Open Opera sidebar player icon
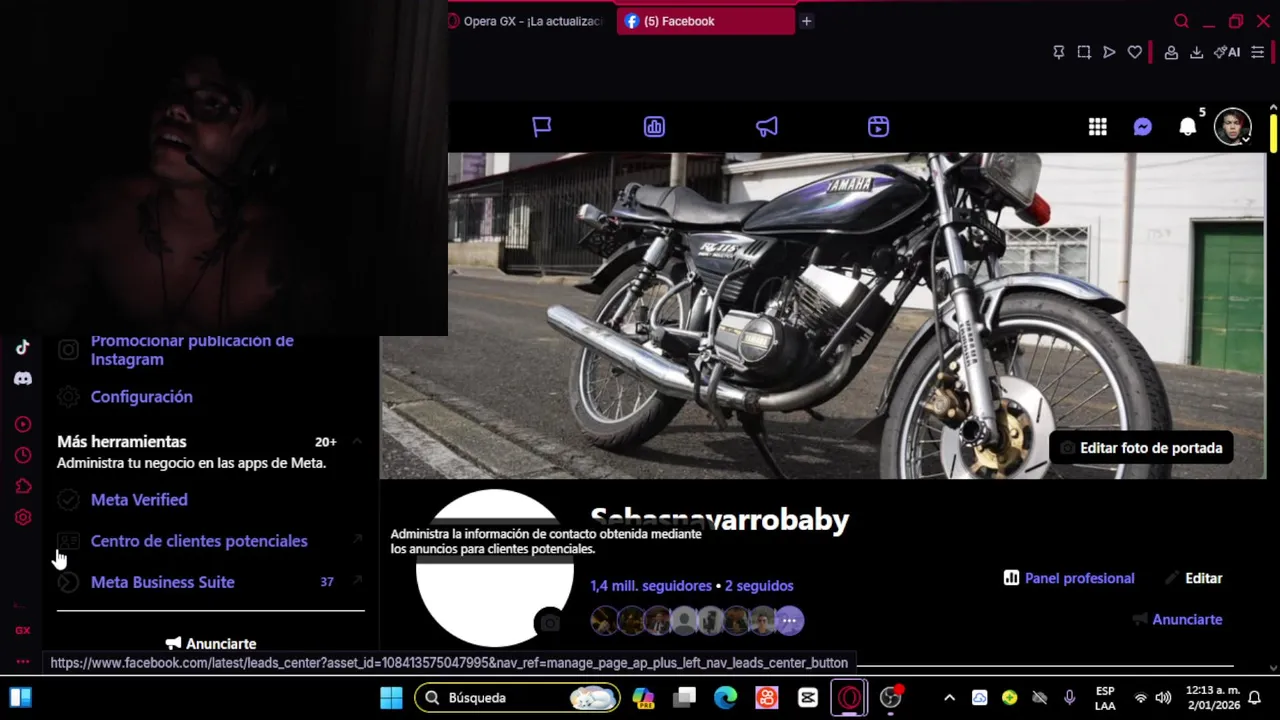The height and width of the screenshot is (720, 1280). (23, 424)
